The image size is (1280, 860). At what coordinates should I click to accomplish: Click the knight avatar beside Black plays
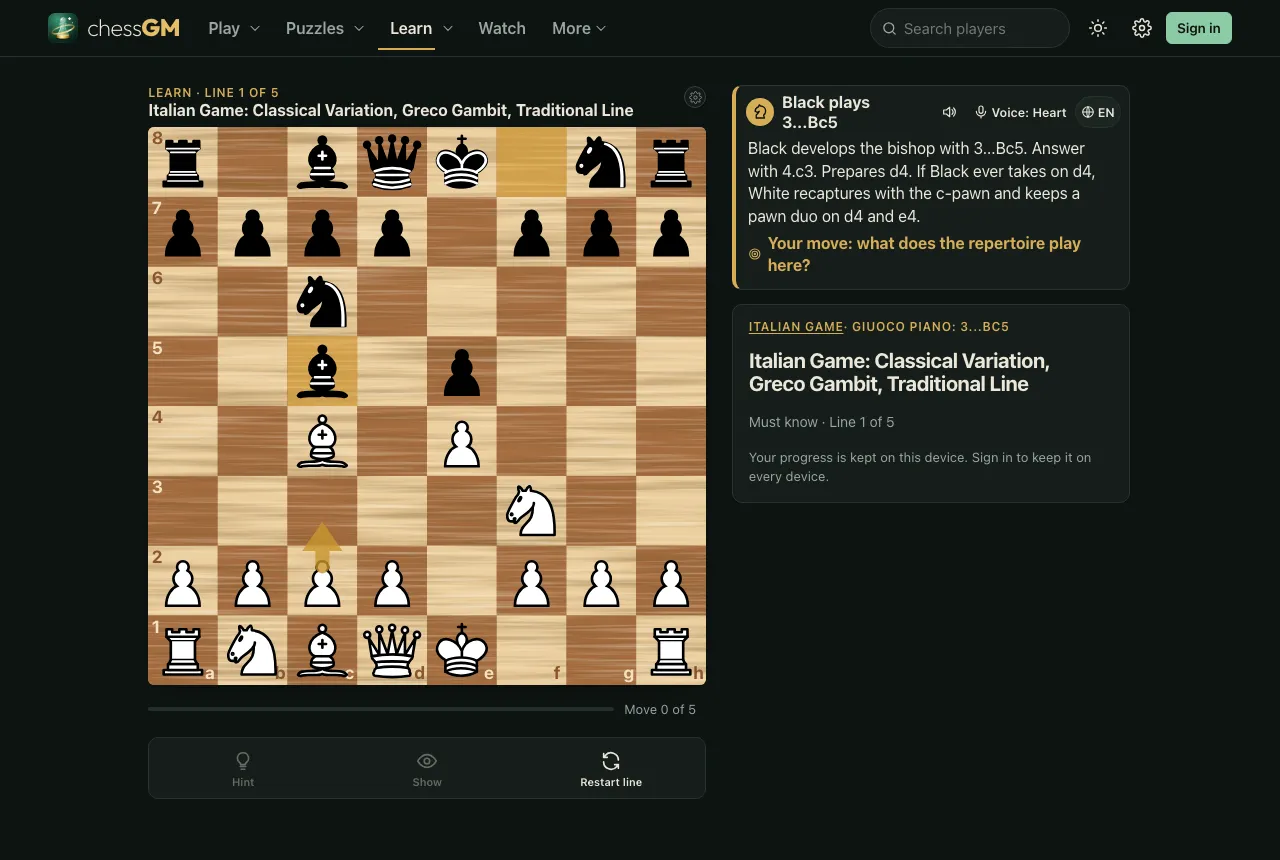click(760, 112)
